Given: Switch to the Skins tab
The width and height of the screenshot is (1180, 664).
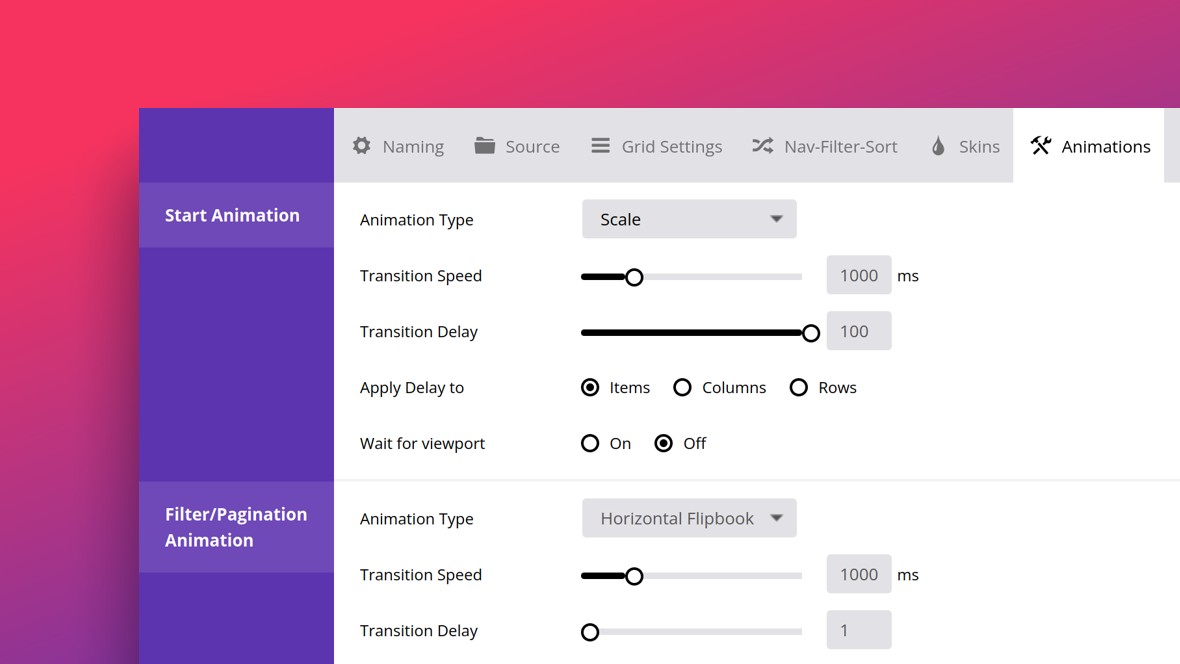Looking at the screenshot, I should click(966, 145).
